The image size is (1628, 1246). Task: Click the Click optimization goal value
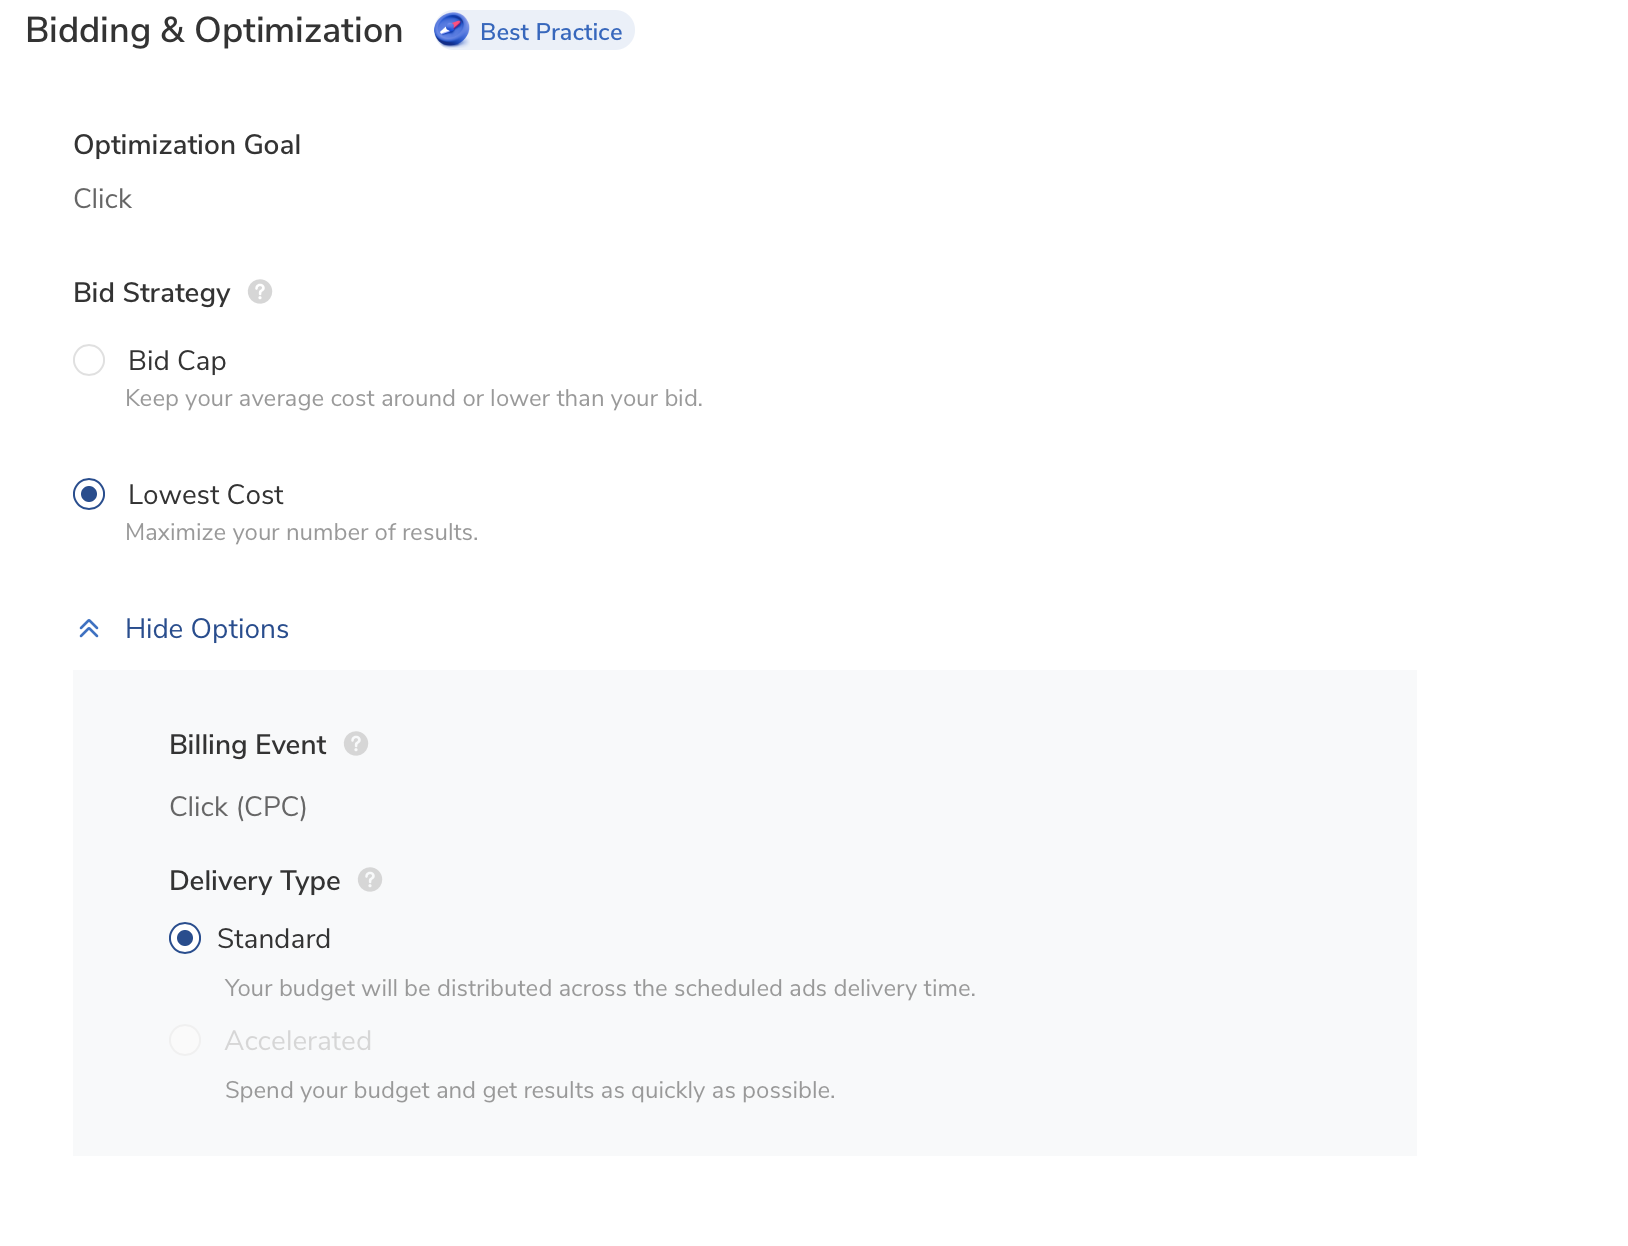coord(102,198)
